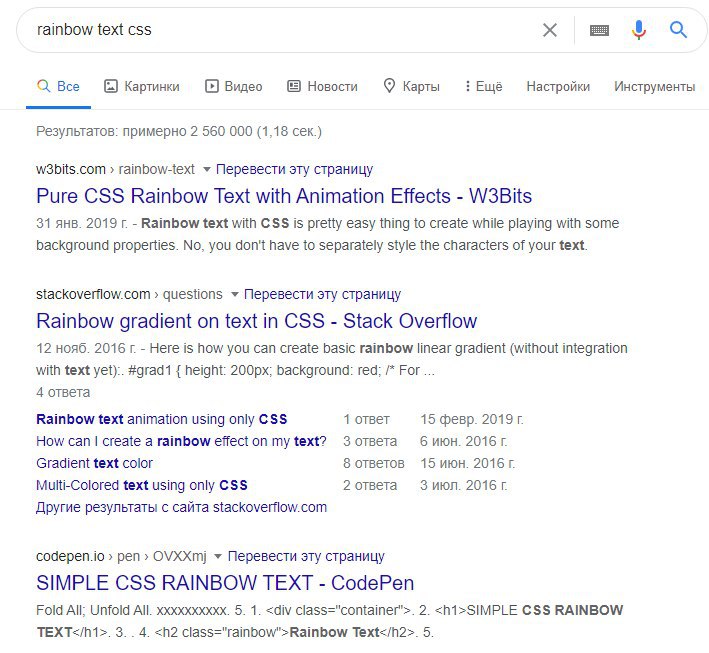This screenshot has height=653, width=709.
Task: Open 'Pure CSS Rainbow Text with Animation Effects'
Action: coord(284,196)
